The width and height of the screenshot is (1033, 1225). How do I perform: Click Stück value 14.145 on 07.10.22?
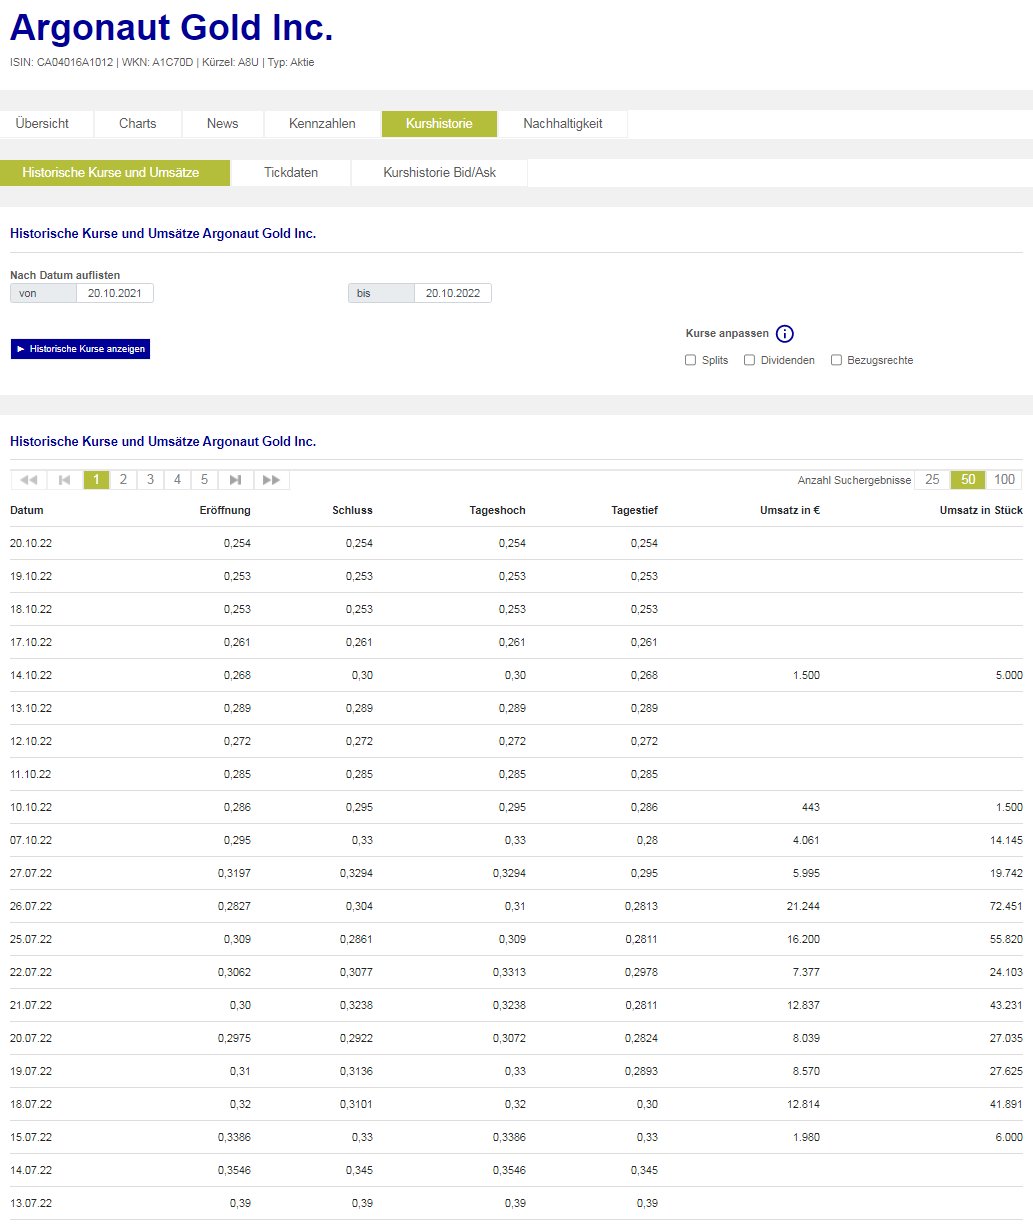point(1006,840)
